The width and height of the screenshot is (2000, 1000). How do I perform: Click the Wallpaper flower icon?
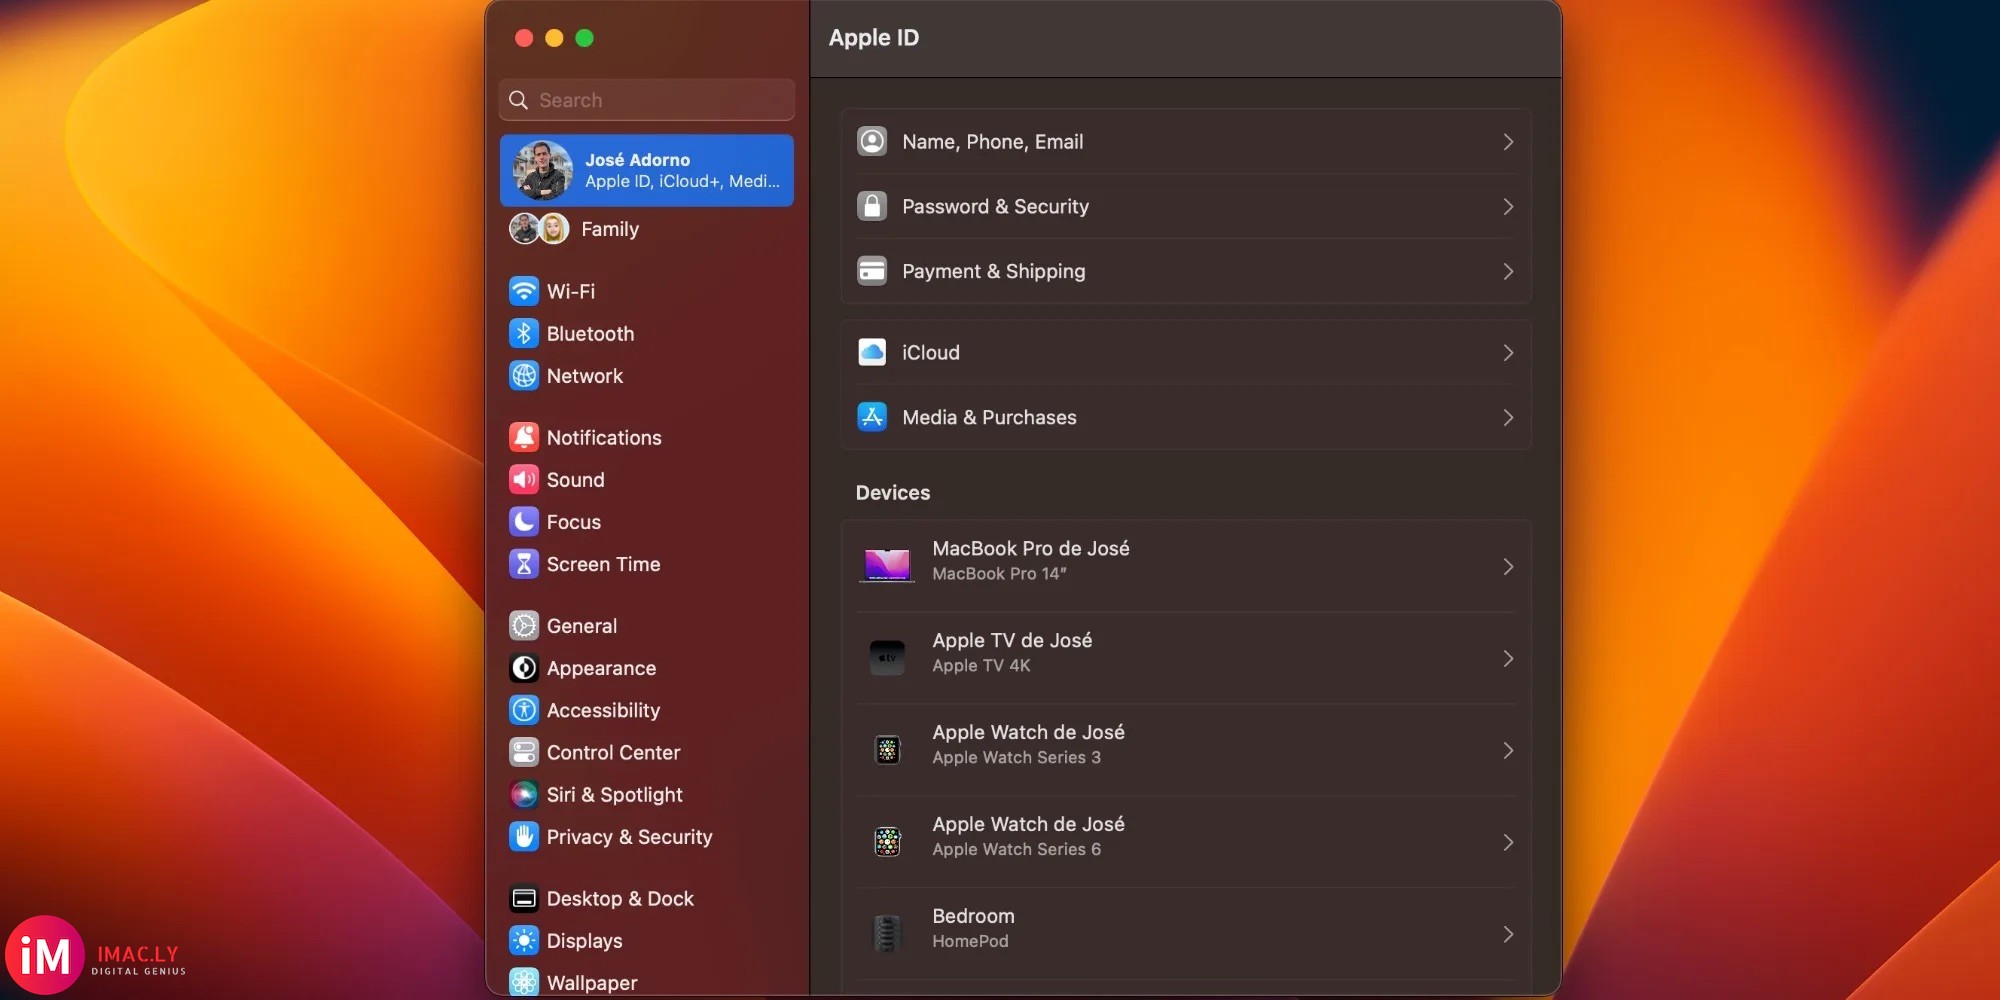[524, 983]
